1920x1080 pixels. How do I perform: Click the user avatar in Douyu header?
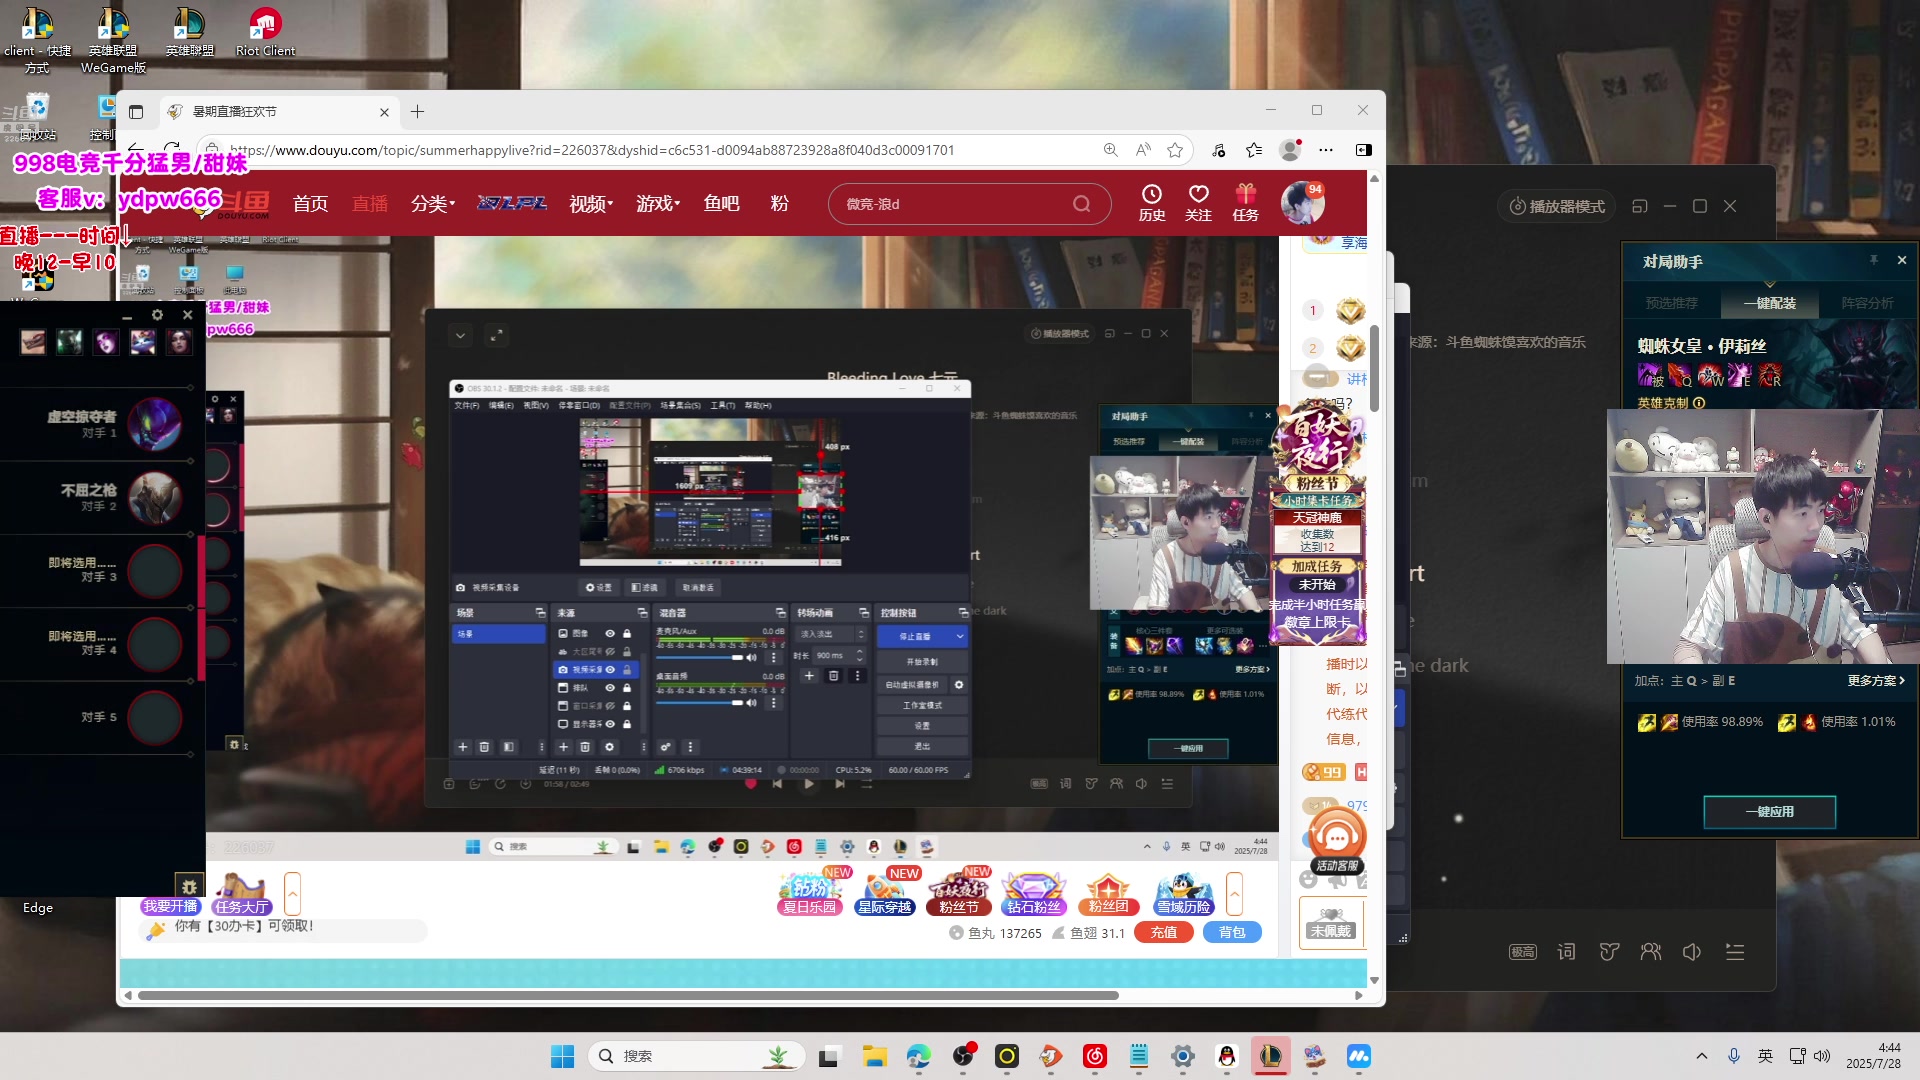(1303, 203)
